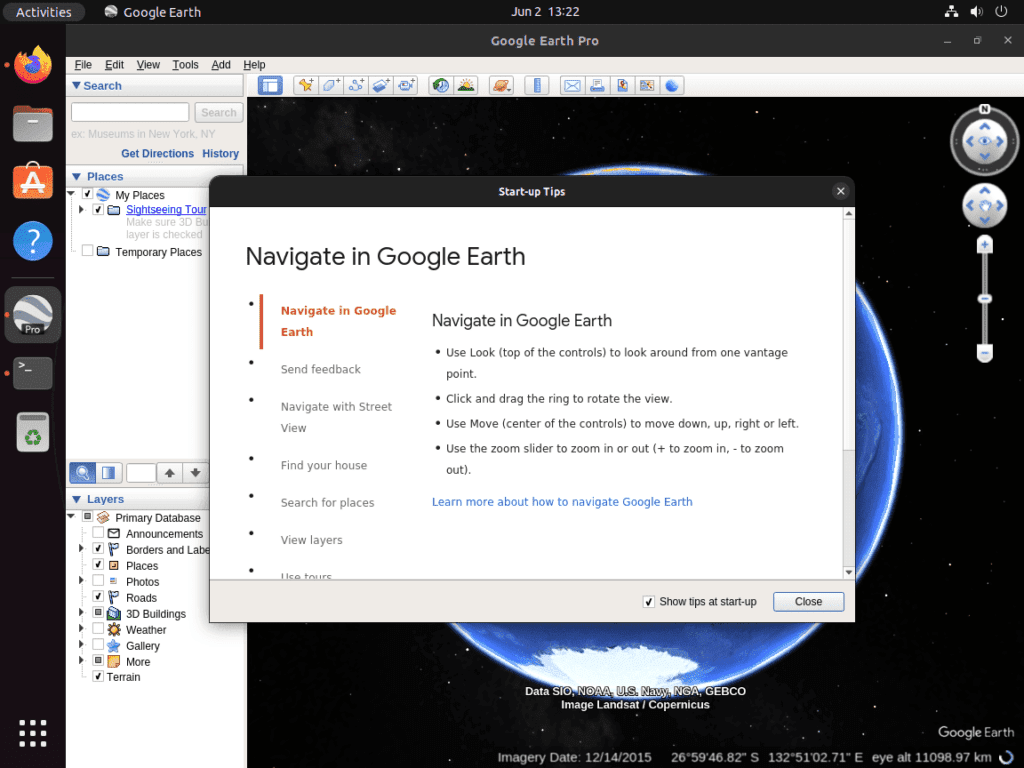Screen dimensions: 1024x768
Task: Hide Sidebar using the toolbar icon
Action: [x=270, y=86]
